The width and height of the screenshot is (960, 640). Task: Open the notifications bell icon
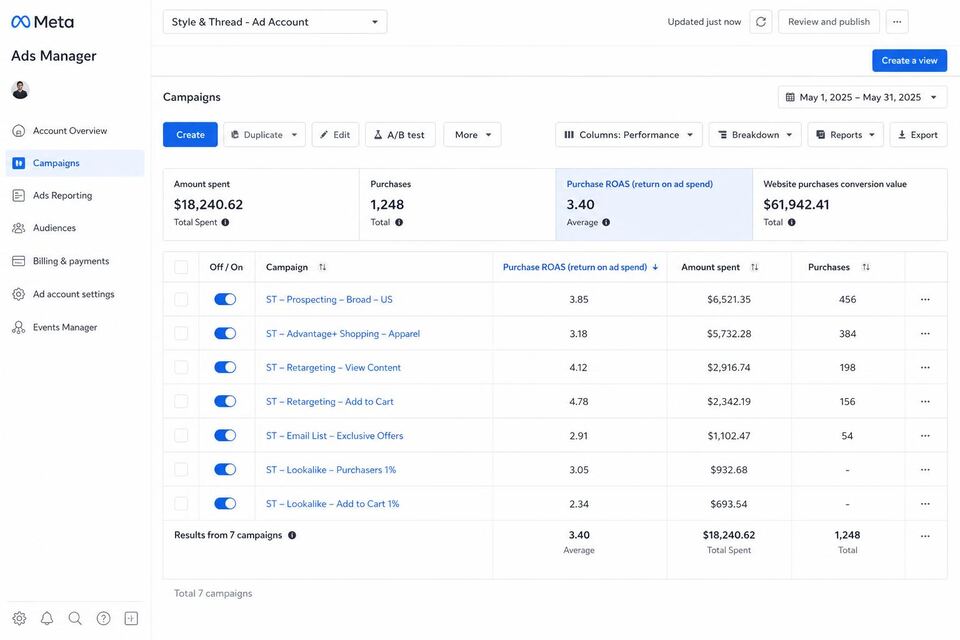click(47, 618)
